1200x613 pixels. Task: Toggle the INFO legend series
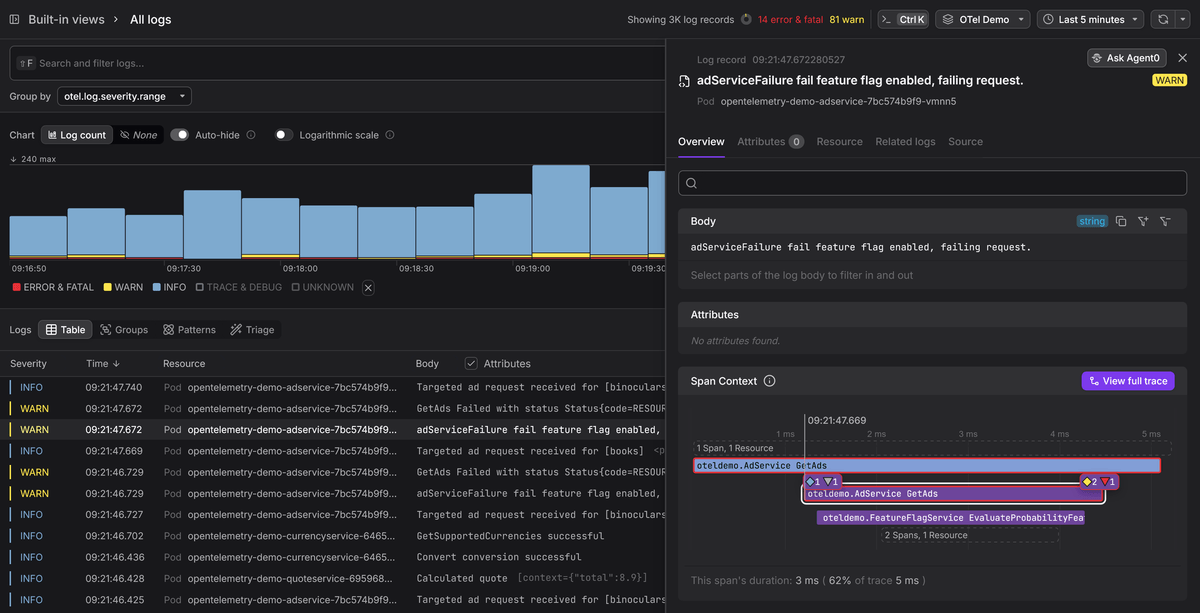pyautogui.click(x=169, y=287)
